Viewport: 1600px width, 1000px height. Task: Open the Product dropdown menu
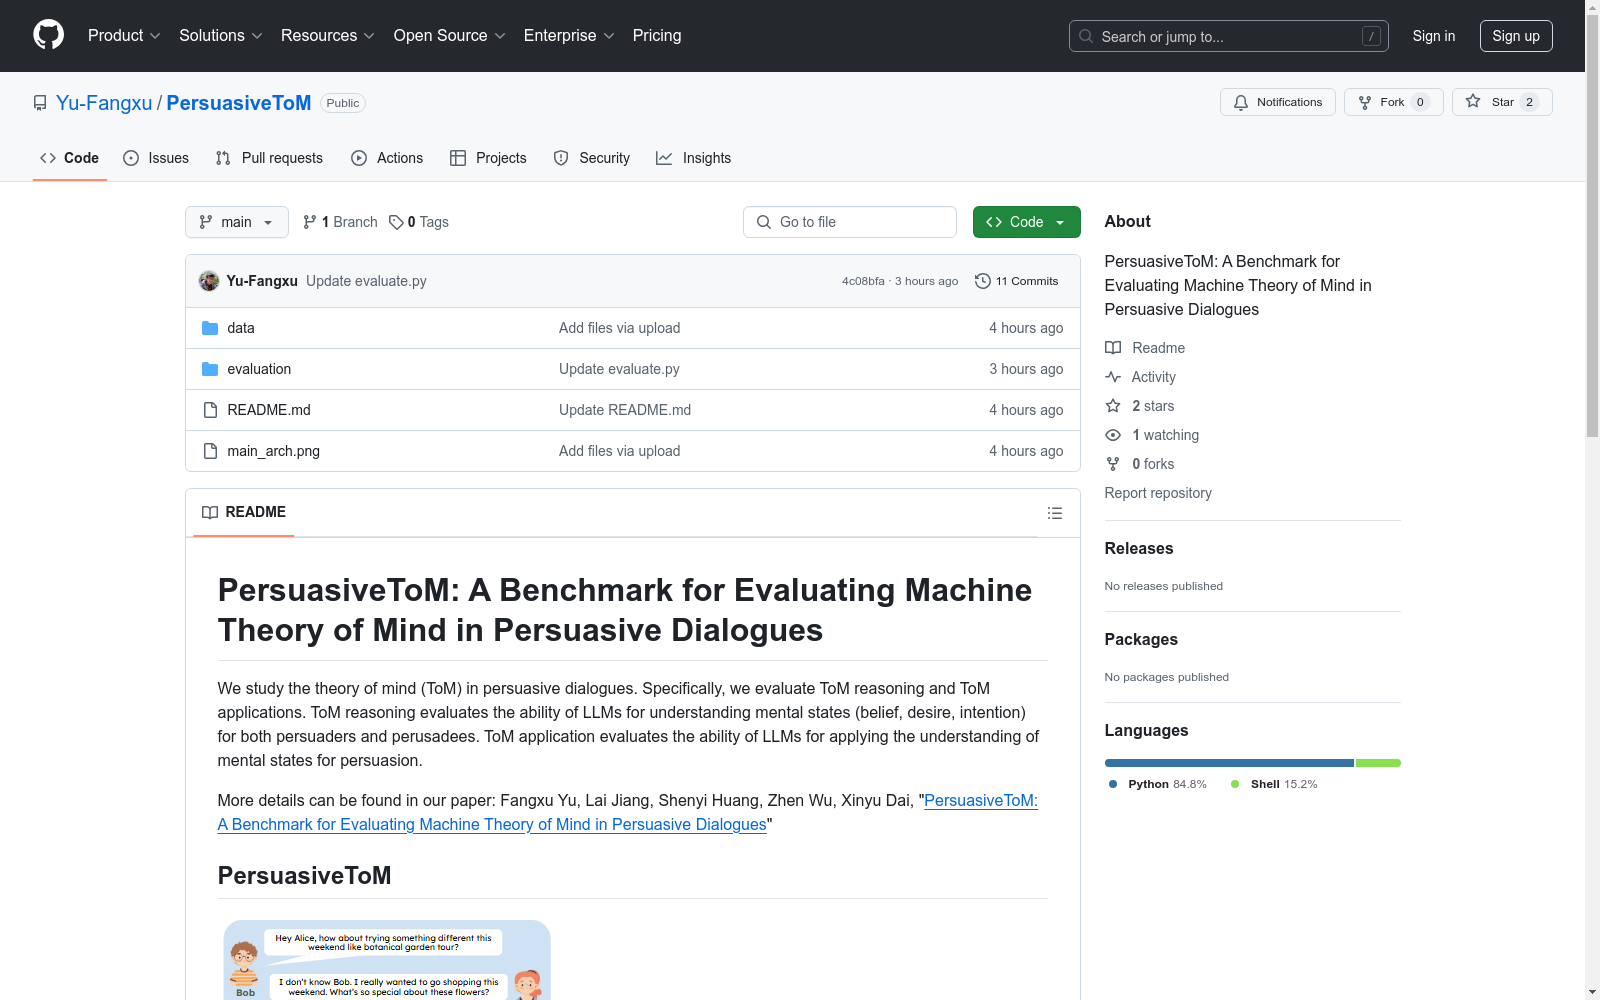(x=124, y=36)
